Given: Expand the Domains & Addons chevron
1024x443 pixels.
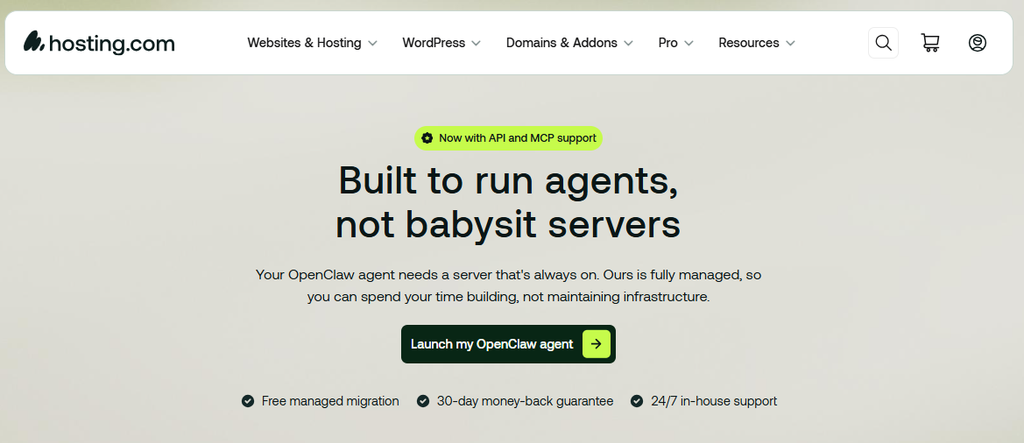Looking at the screenshot, I should coord(628,43).
